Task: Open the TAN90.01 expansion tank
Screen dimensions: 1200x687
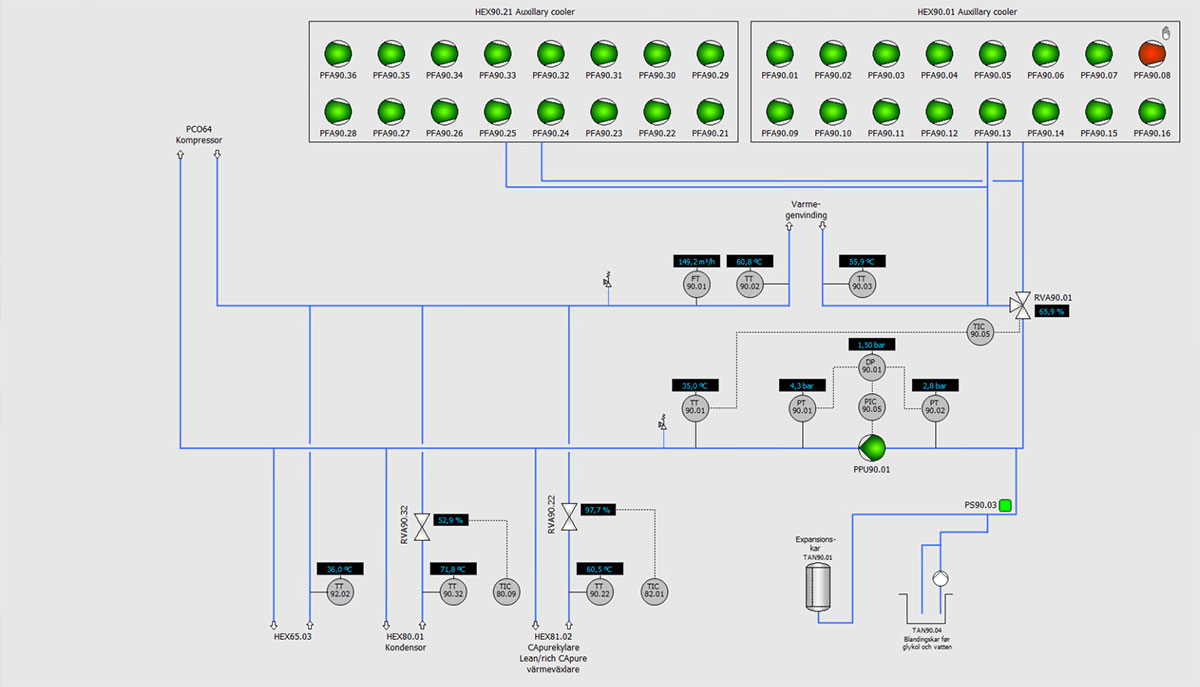Action: tap(818, 587)
